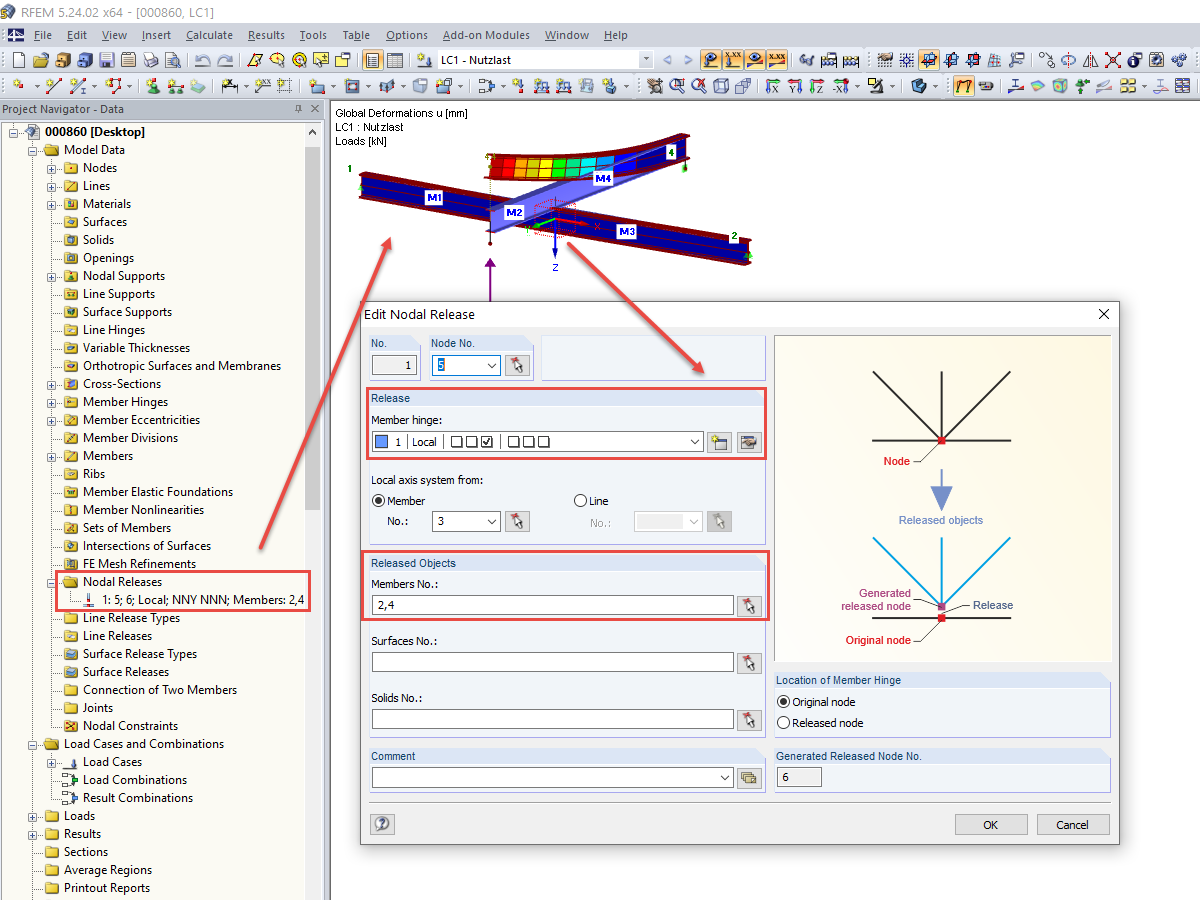
Task: Choose the Line option under Local axis system
Action: [x=581, y=500]
